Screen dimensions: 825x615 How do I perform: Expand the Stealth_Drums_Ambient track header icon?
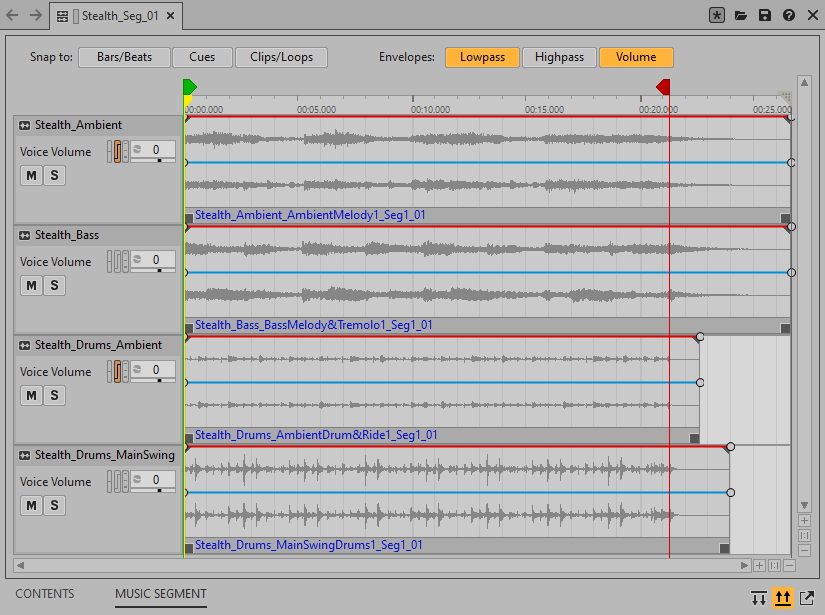pyautogui.click(x=24, y=345)
